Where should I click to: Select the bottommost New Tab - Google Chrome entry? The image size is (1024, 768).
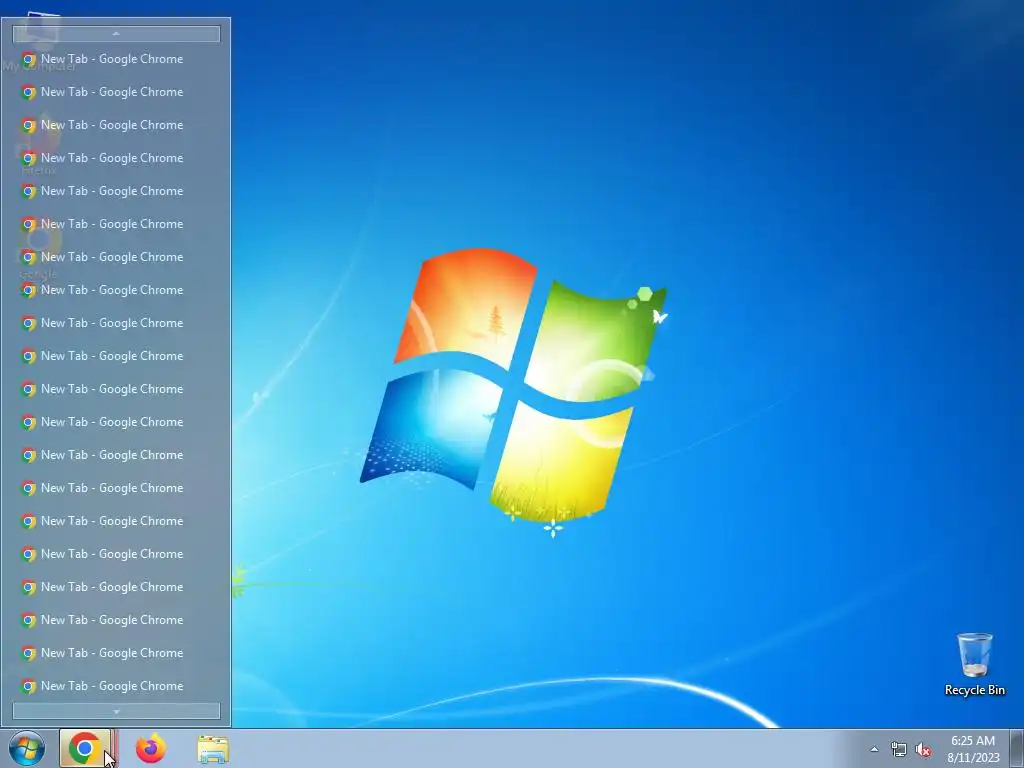pyautogui.click(x=116, y=686)
